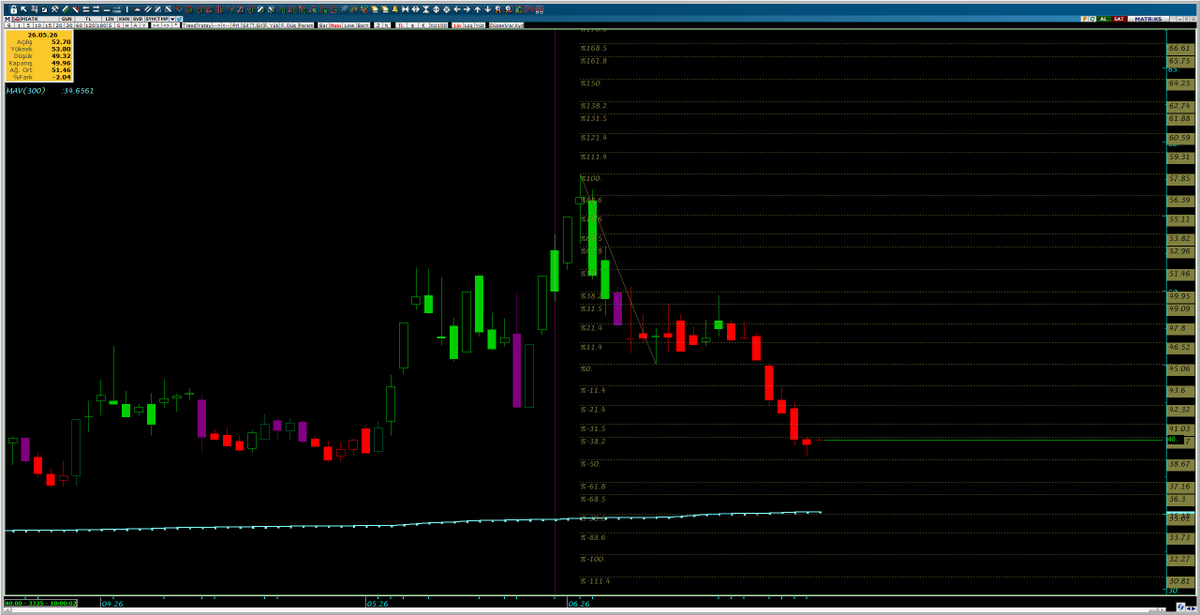
Task: Click the padlock lock icon in toolbar
Action: coord(14,10)
